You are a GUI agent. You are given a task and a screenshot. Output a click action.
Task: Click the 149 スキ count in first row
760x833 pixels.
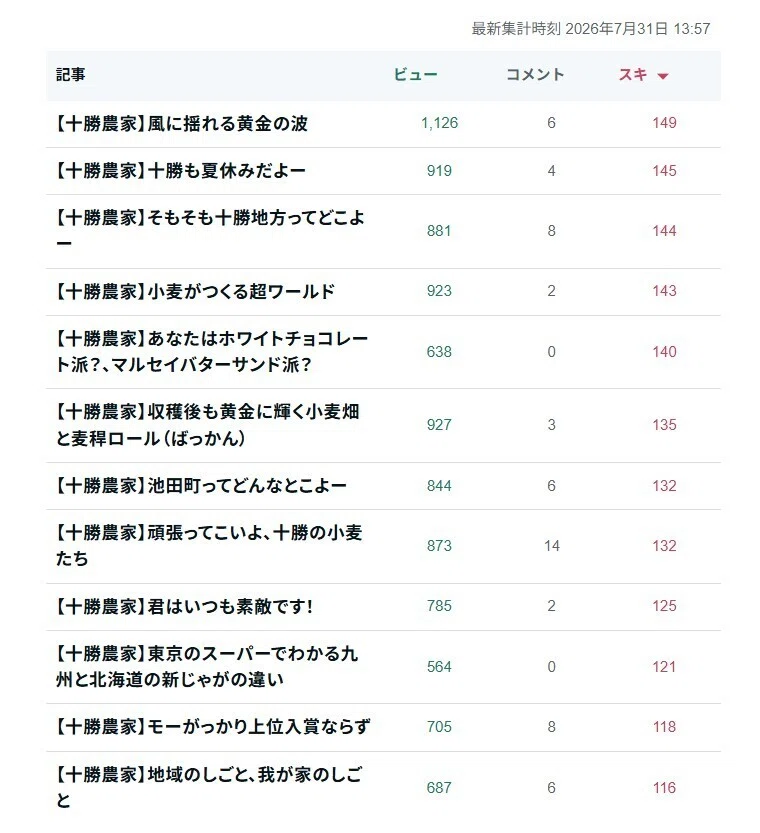click(664, 123)
